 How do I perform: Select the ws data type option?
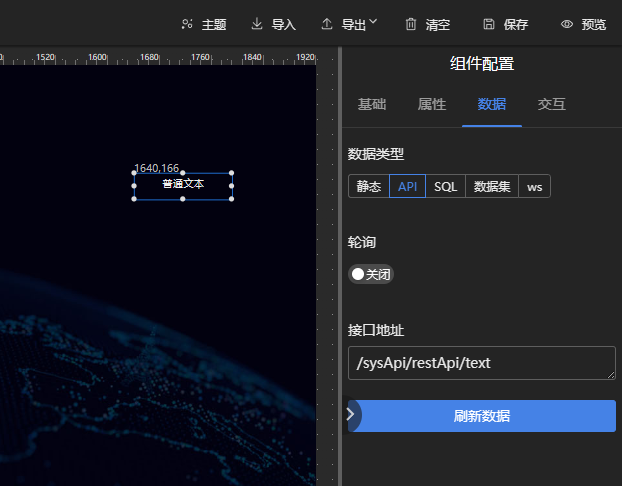tap(534, 187)
